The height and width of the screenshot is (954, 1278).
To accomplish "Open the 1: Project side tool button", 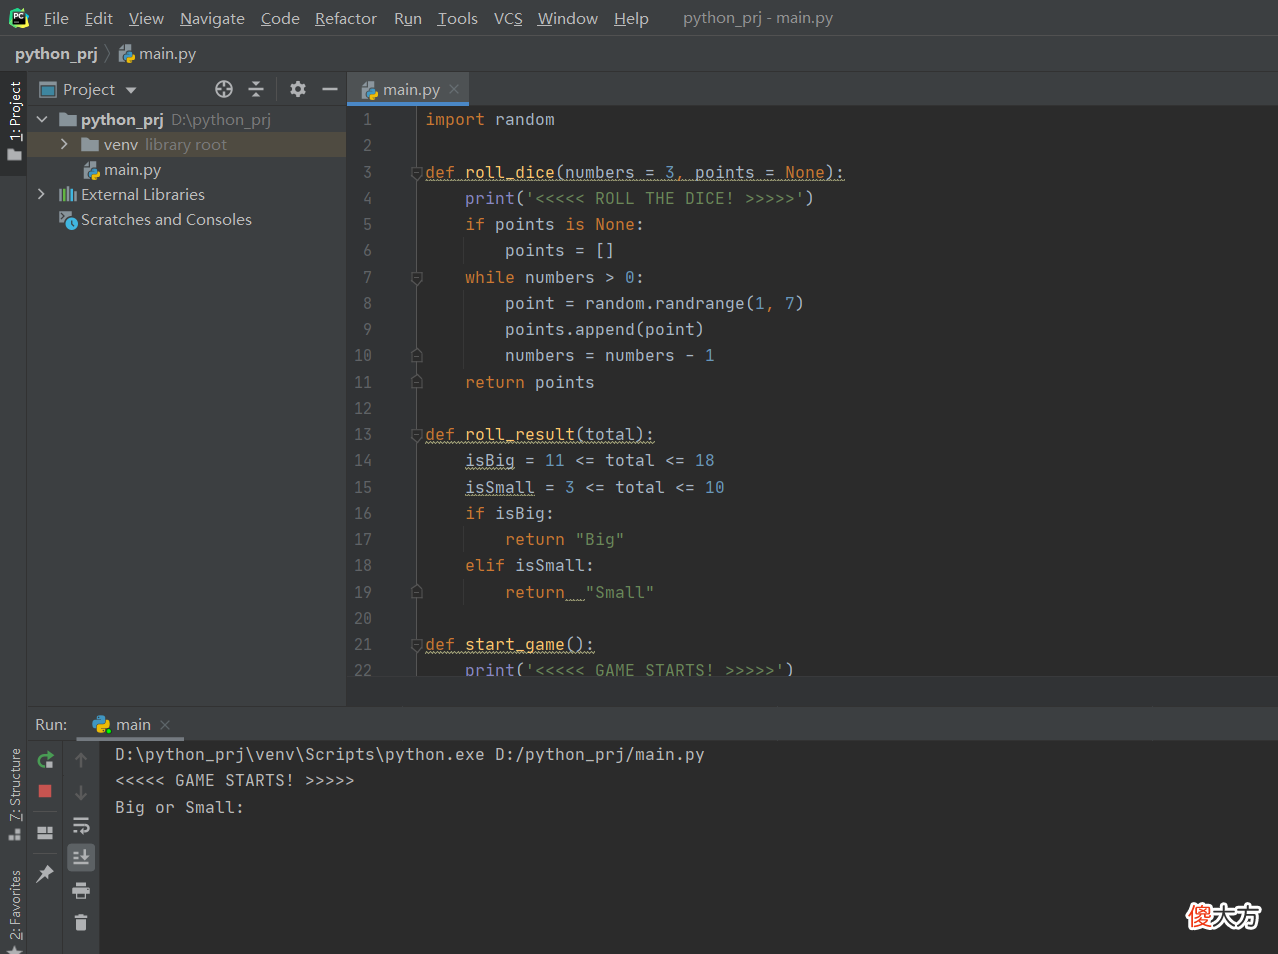I will pos(14,122).
